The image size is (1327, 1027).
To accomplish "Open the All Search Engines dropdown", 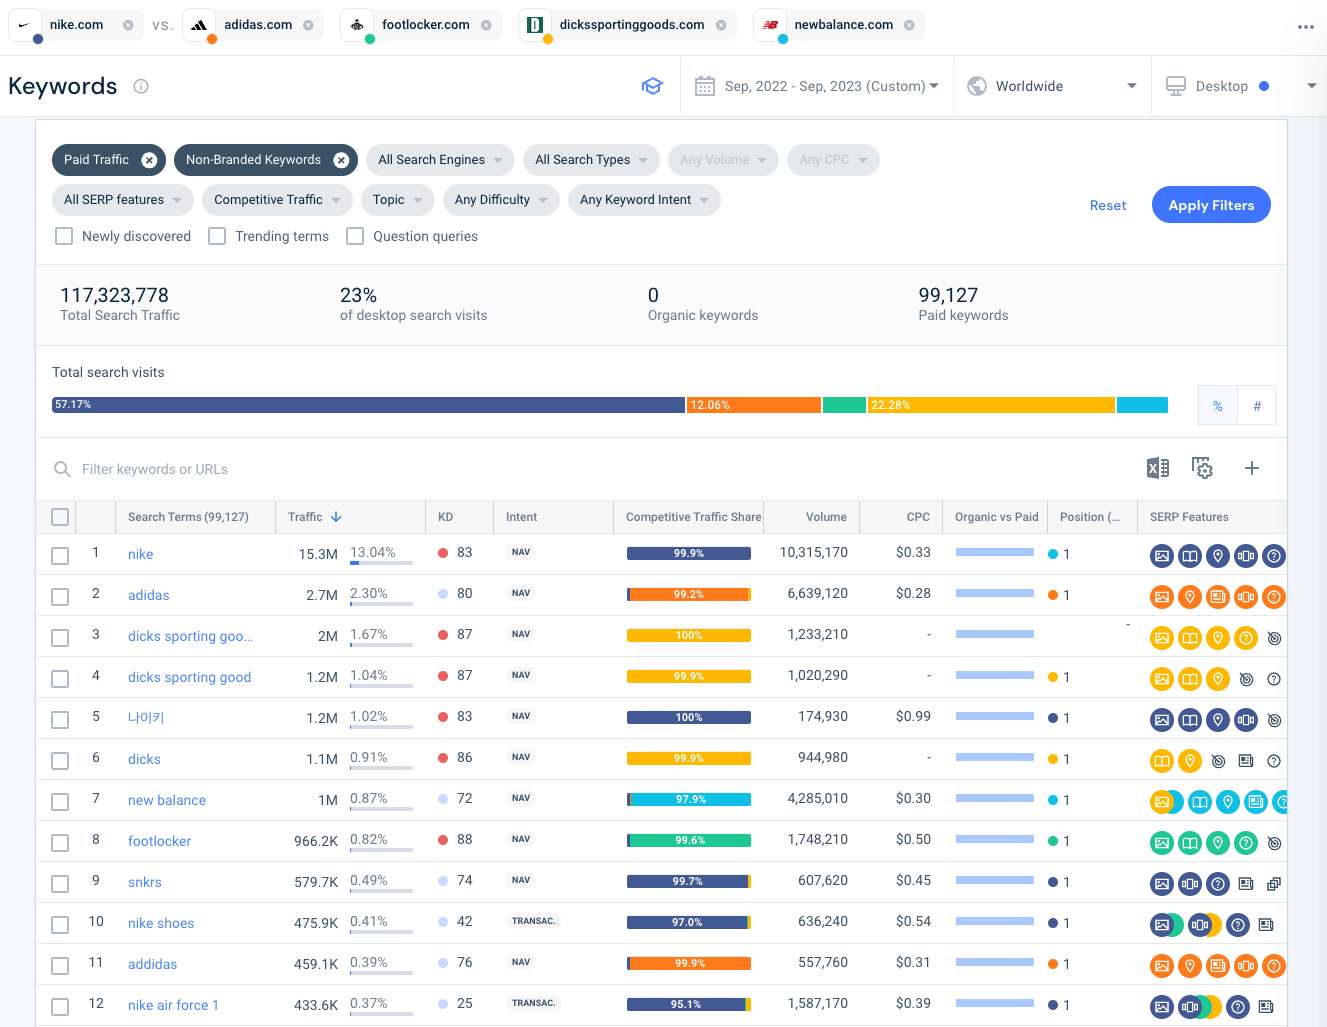I will tap(440, 160).
